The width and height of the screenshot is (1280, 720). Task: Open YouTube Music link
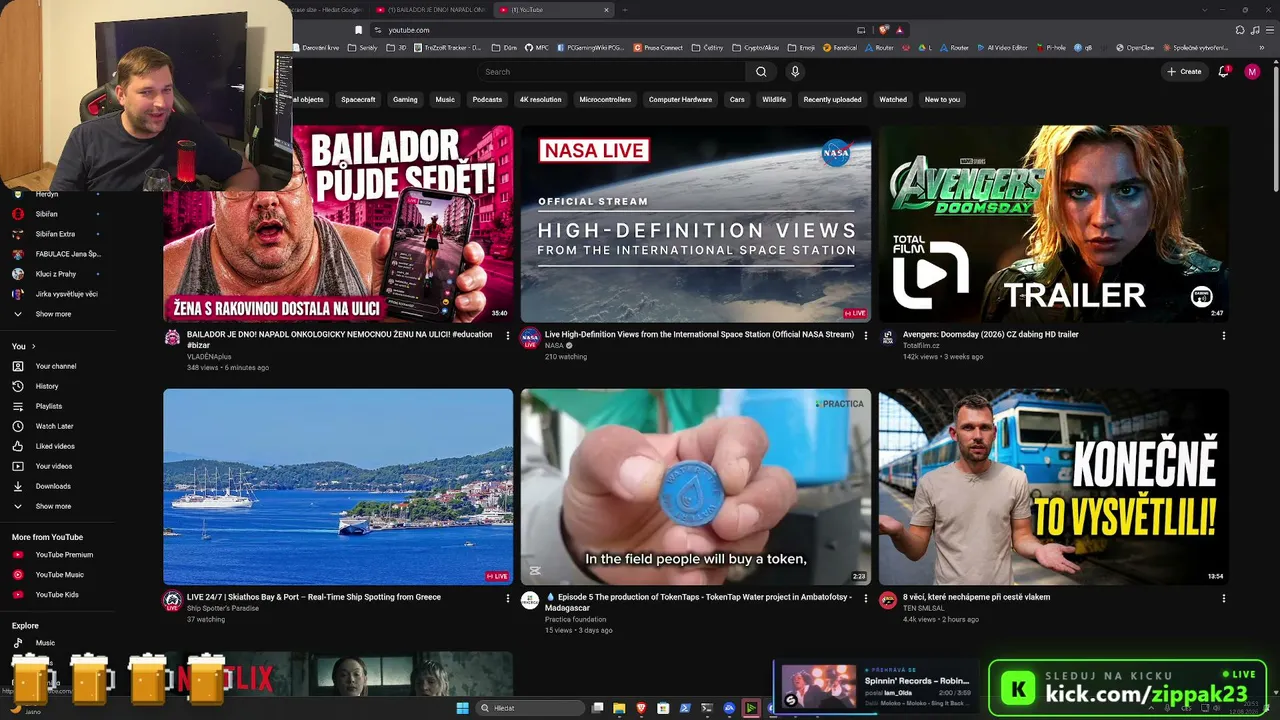60,575
